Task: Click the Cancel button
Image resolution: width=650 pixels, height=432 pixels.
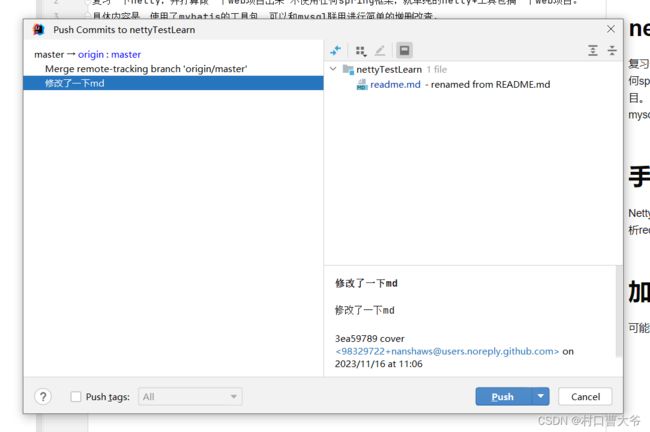Action: [x=585, y=396]
